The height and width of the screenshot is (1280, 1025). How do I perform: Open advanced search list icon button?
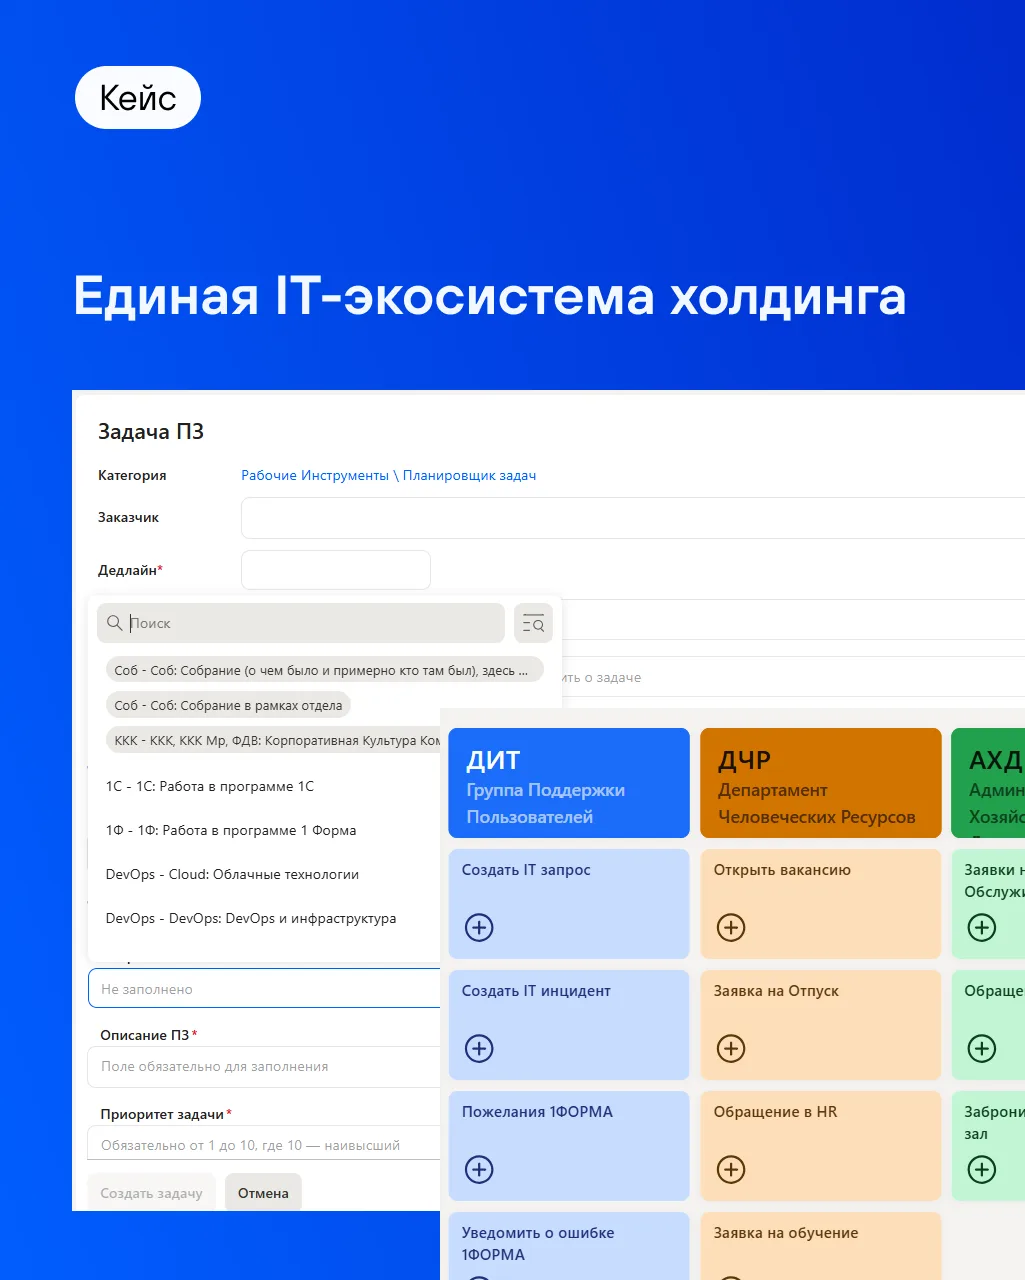(533, 623)
